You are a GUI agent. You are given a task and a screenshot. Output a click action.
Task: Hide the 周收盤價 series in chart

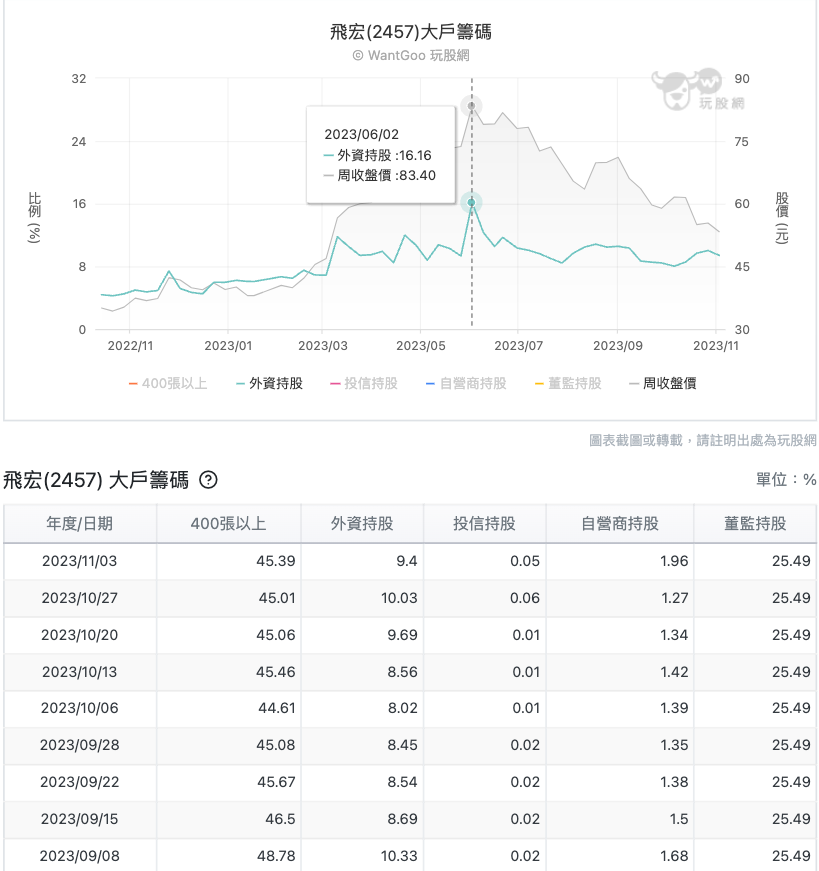[662, 383]
